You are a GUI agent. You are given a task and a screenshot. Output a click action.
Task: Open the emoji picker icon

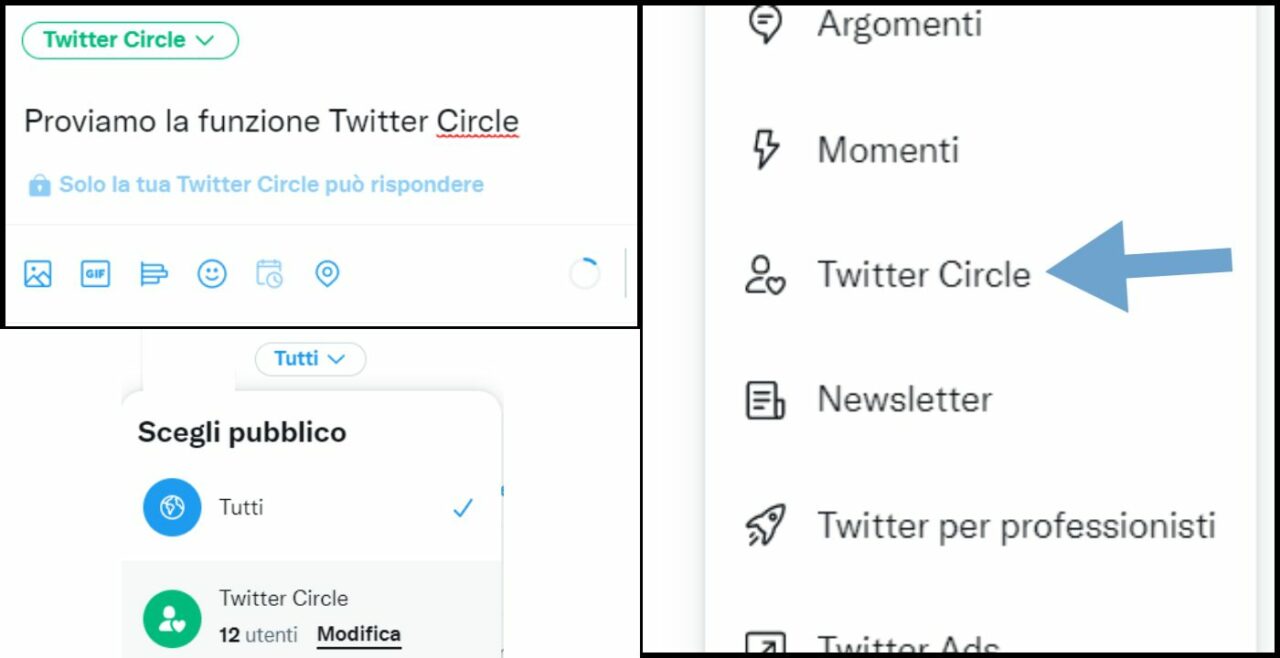click(x=211, y=273)
